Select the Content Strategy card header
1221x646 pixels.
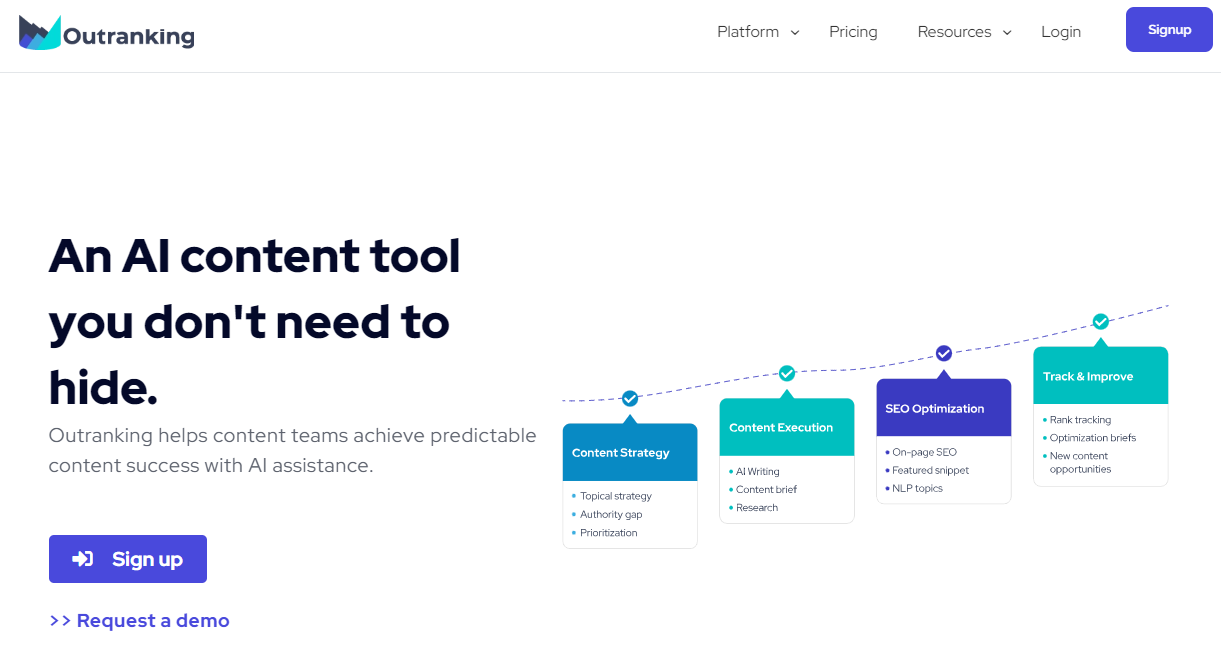point(630,452)
